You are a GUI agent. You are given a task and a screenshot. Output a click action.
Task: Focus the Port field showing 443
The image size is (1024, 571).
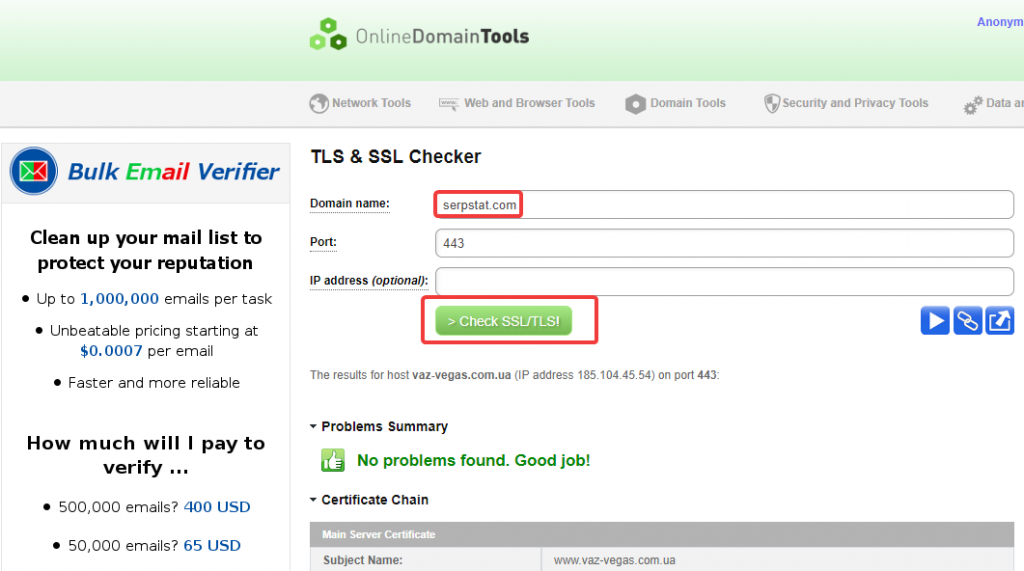coord(724,243)
